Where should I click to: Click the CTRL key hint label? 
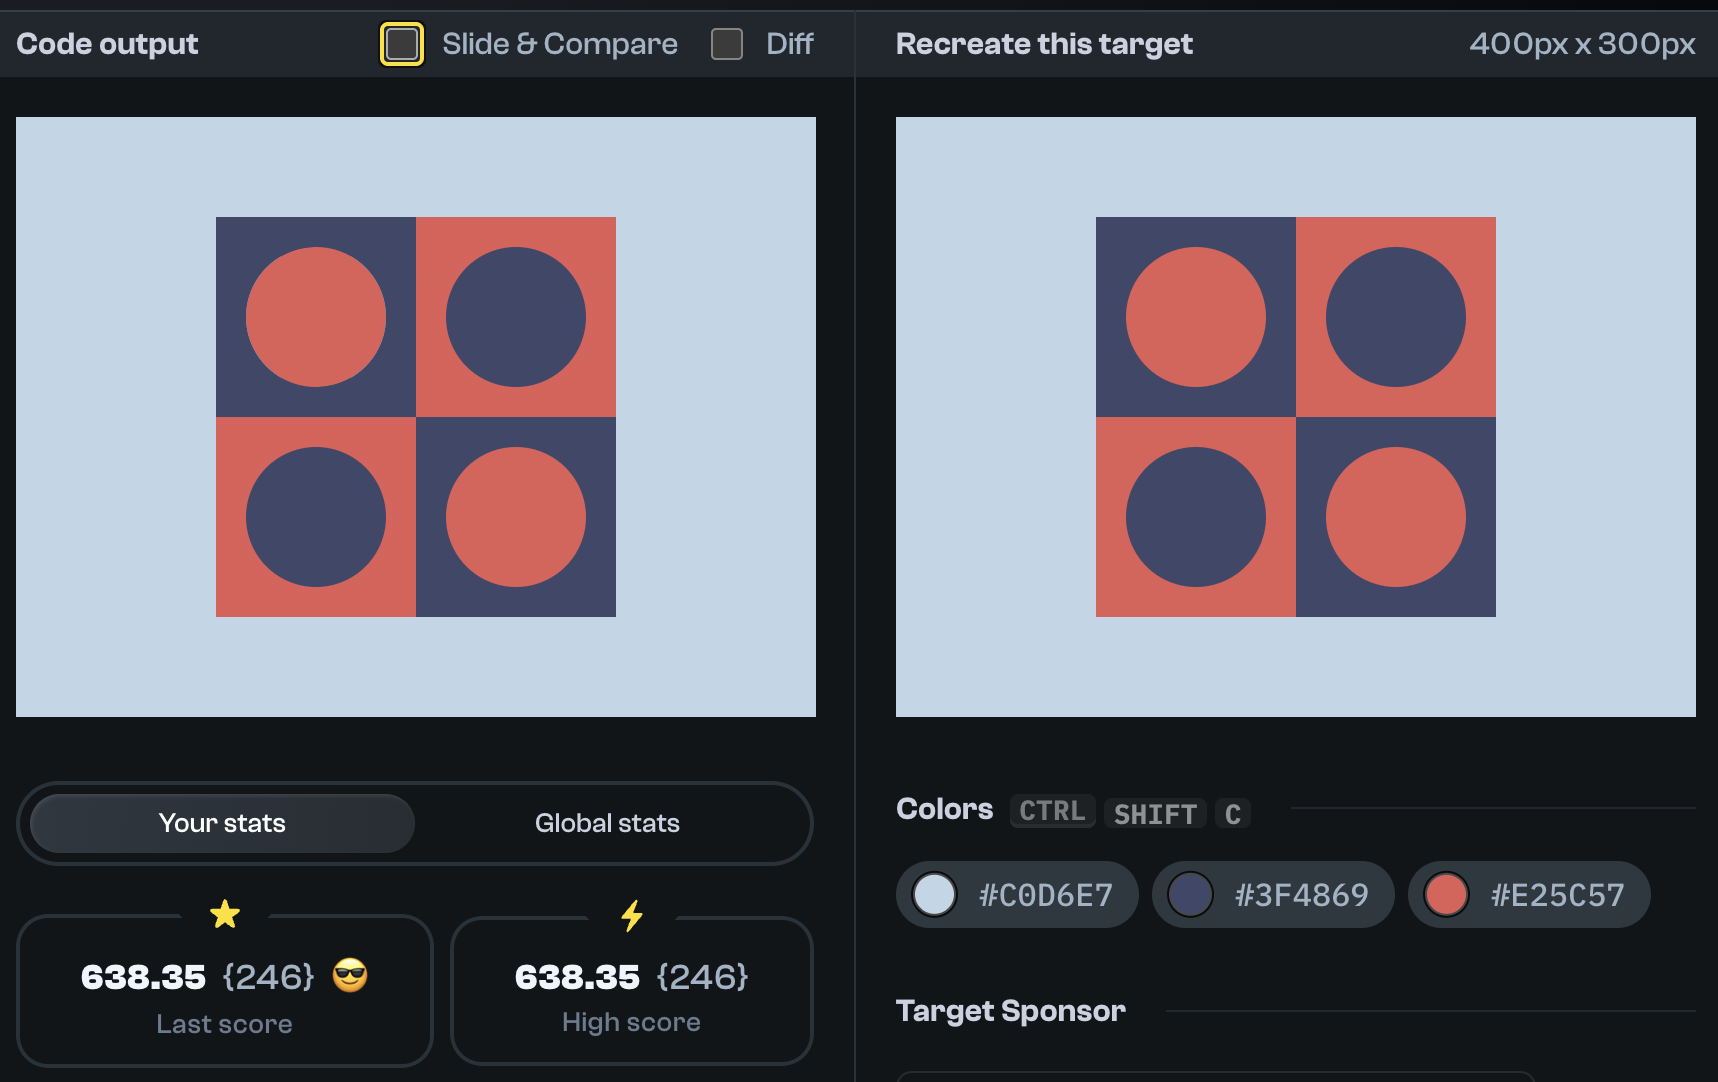coord(1052,811)
